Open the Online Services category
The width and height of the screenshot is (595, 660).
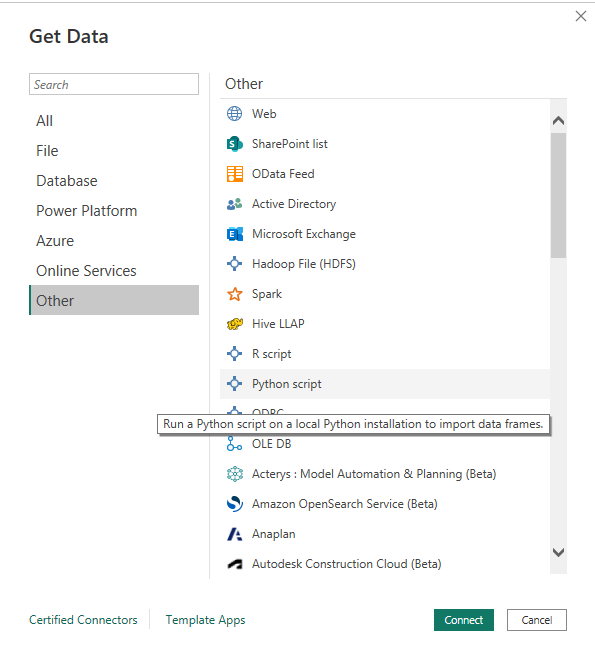(x=86, y=271)
